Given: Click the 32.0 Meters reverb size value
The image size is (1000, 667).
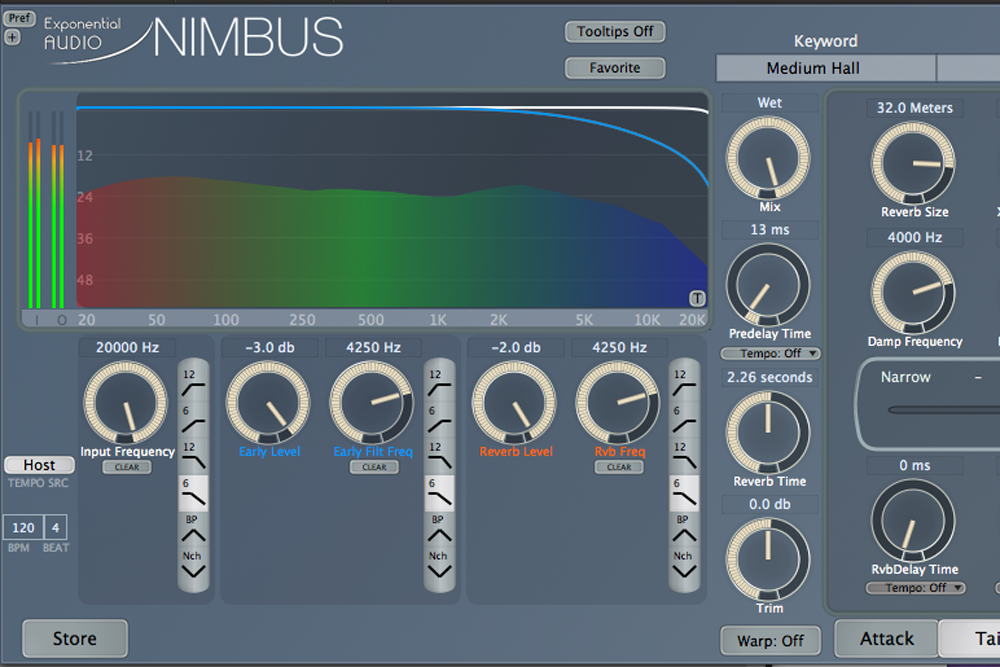Looking at the screenshot, I should tap(915, 108).
